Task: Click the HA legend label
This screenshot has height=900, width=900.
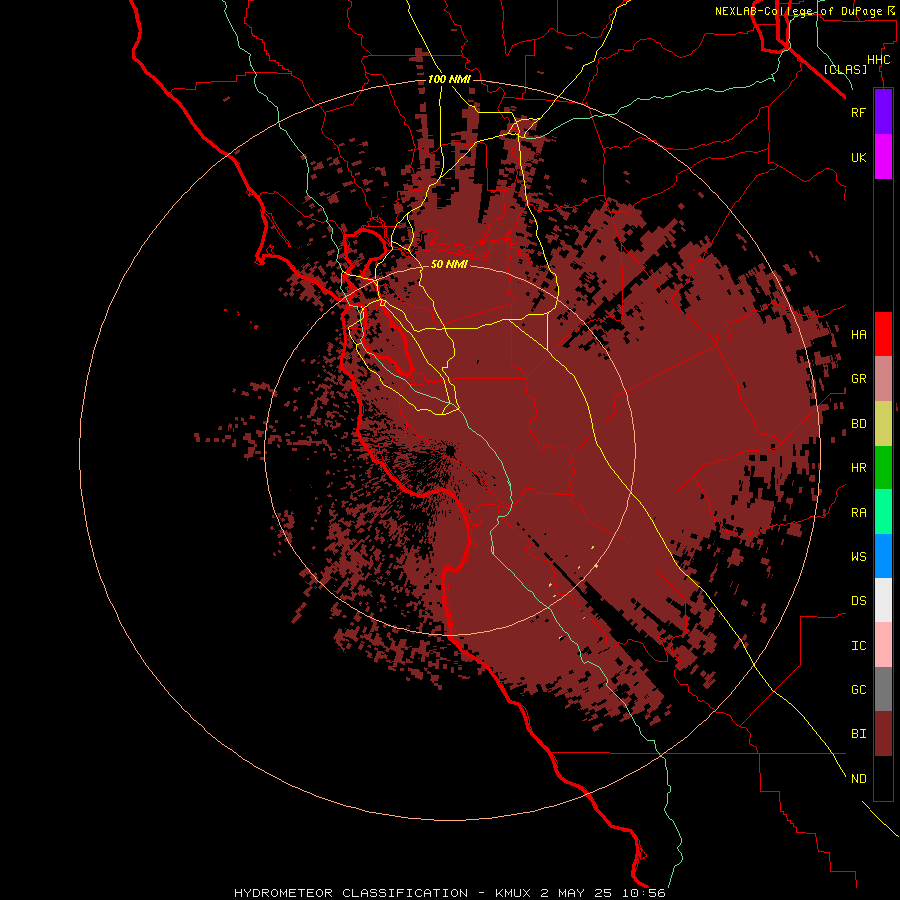Action: click(x=858, y=335)
